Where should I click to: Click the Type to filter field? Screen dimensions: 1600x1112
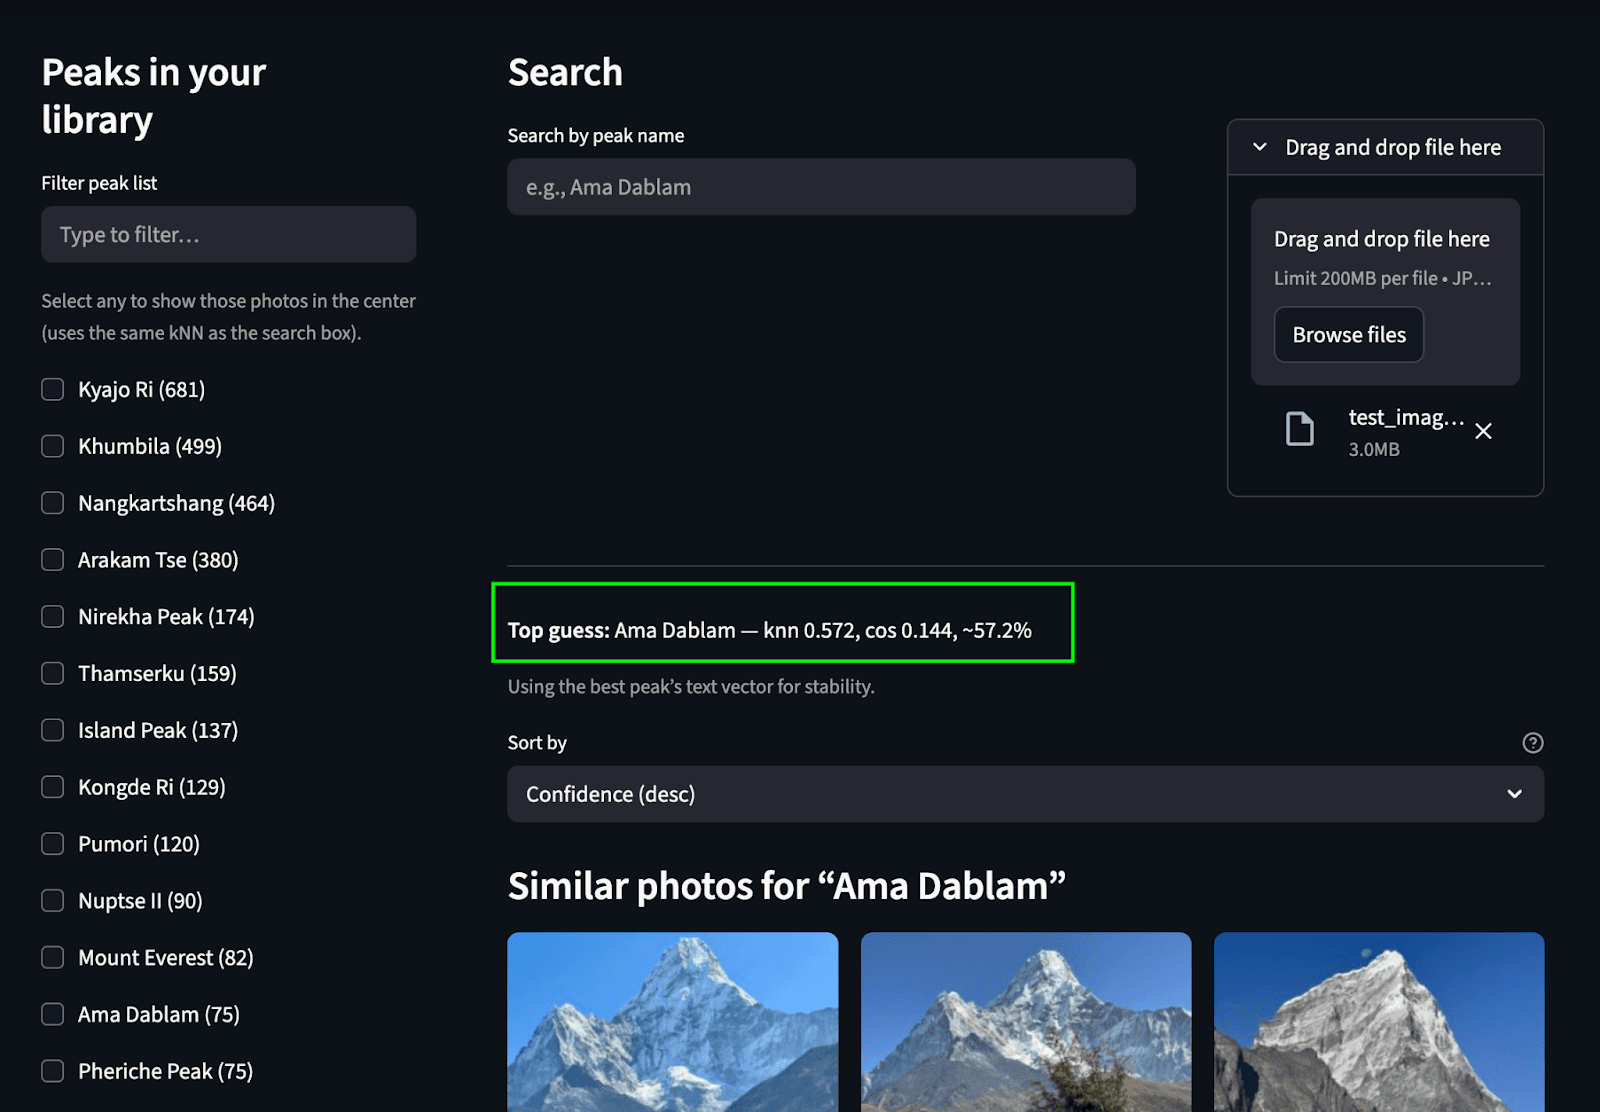(x=228, y=234)
